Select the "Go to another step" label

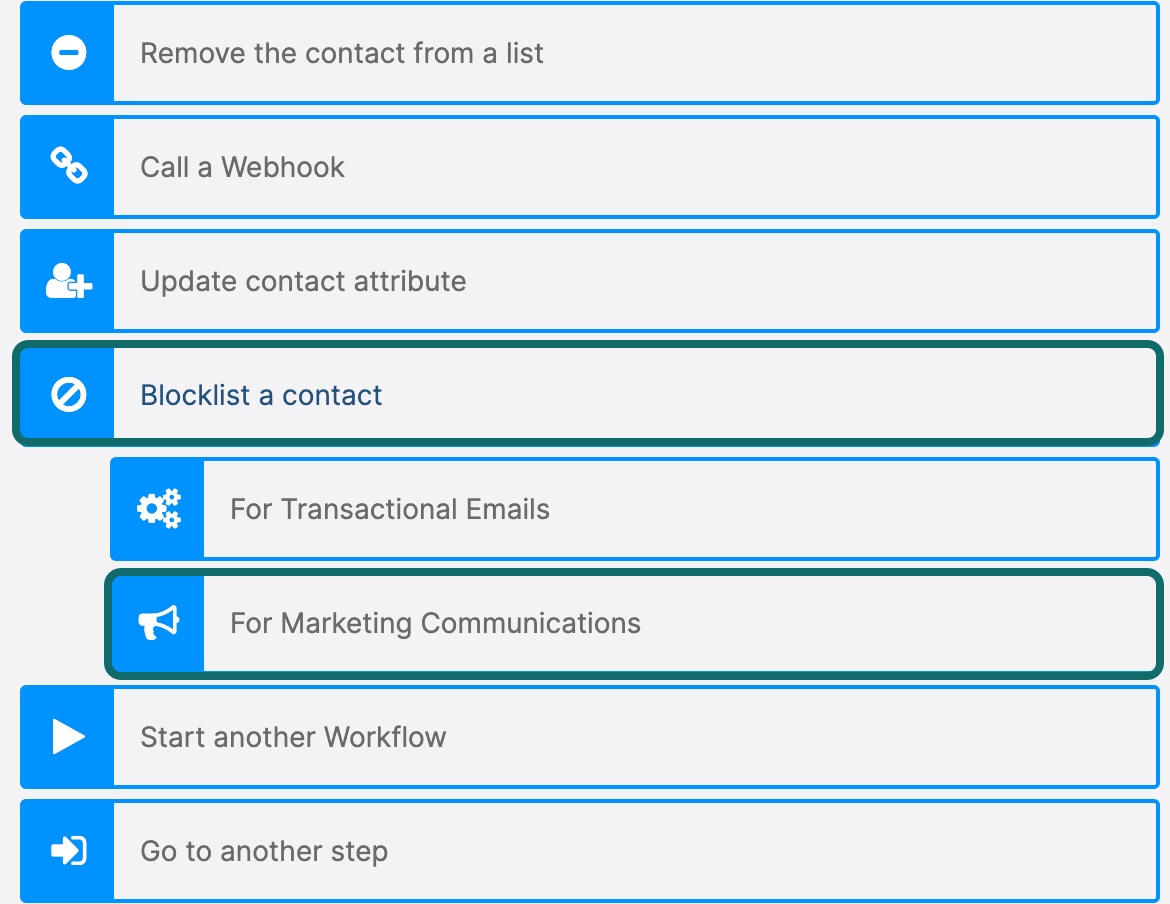coord(264,851)
